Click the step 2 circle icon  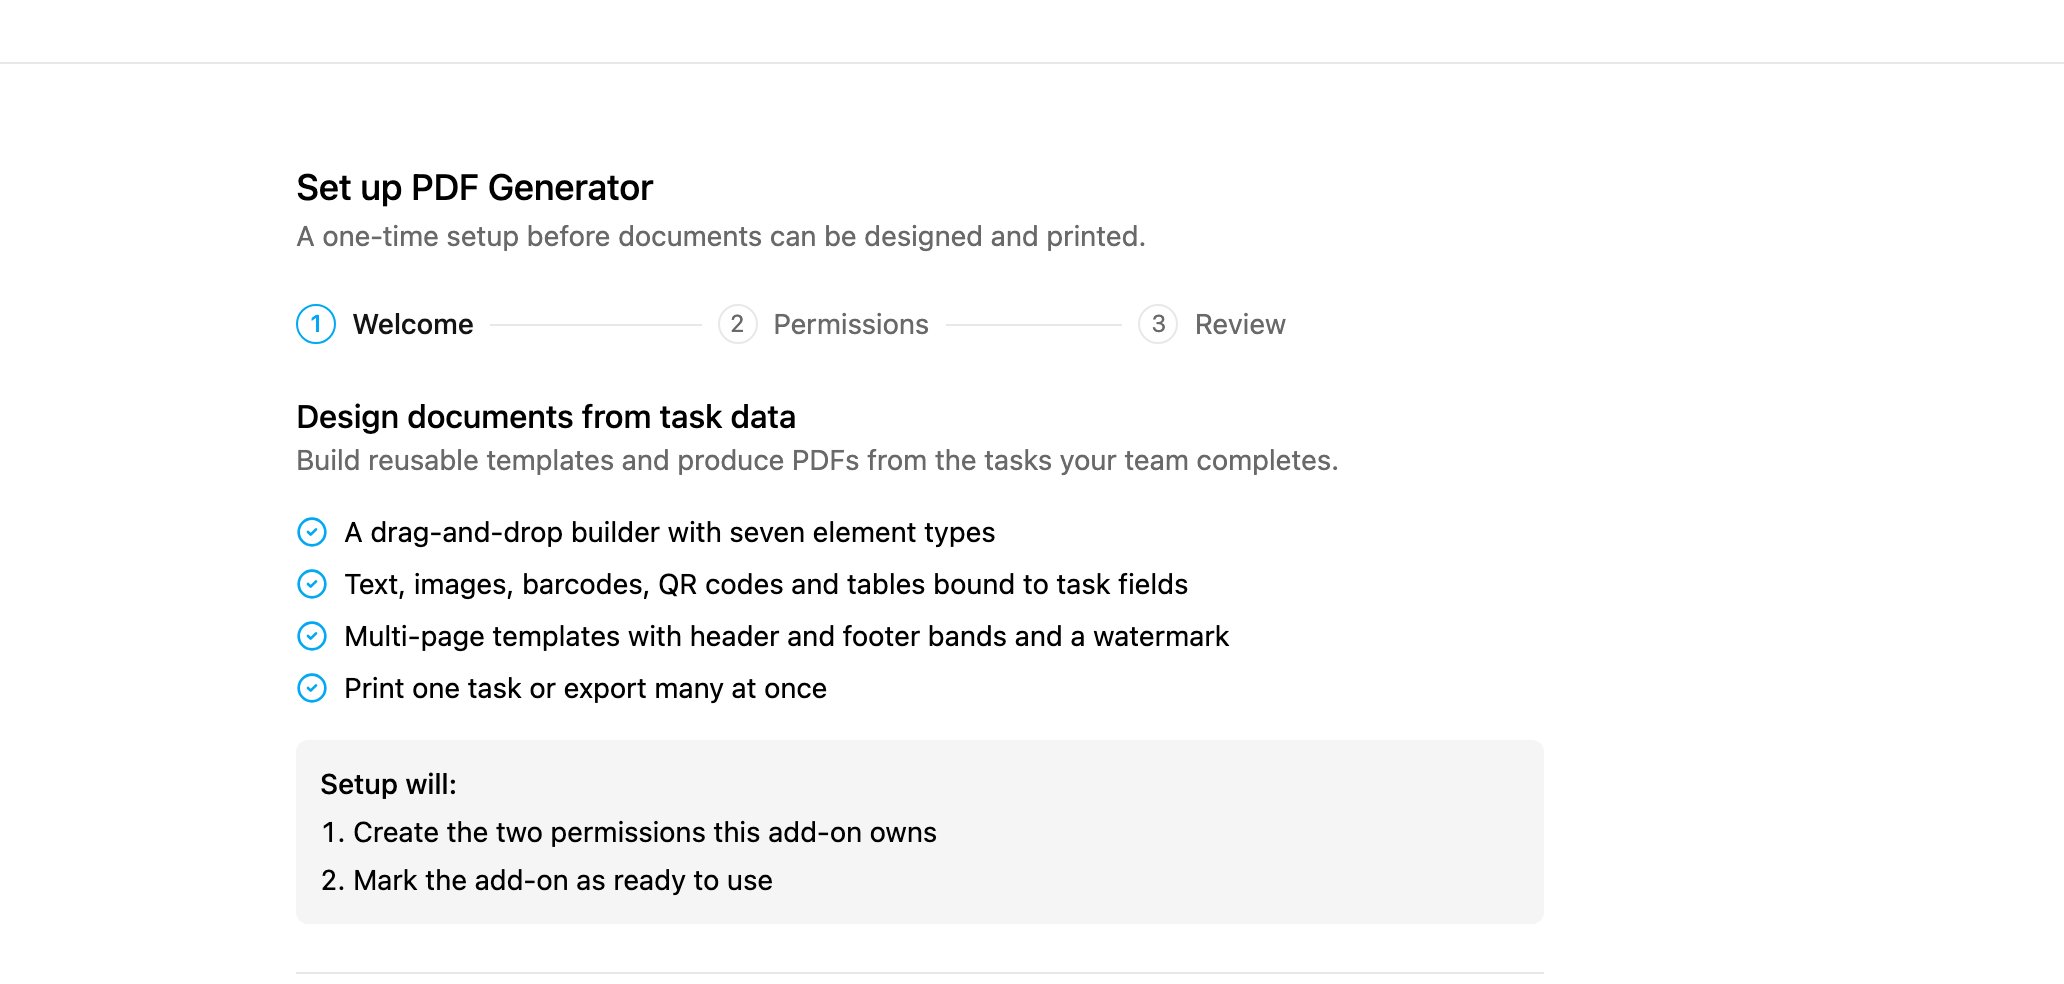click(738, 324)
